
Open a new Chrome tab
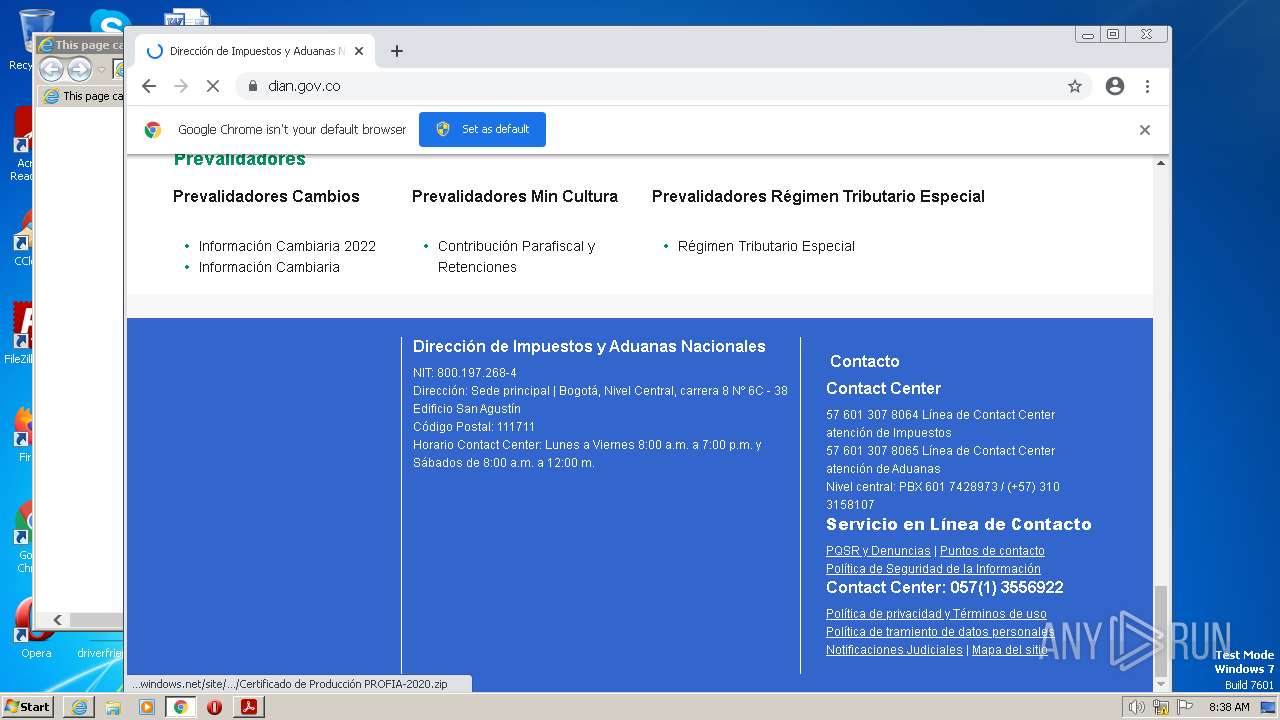[x=397, y=51]
